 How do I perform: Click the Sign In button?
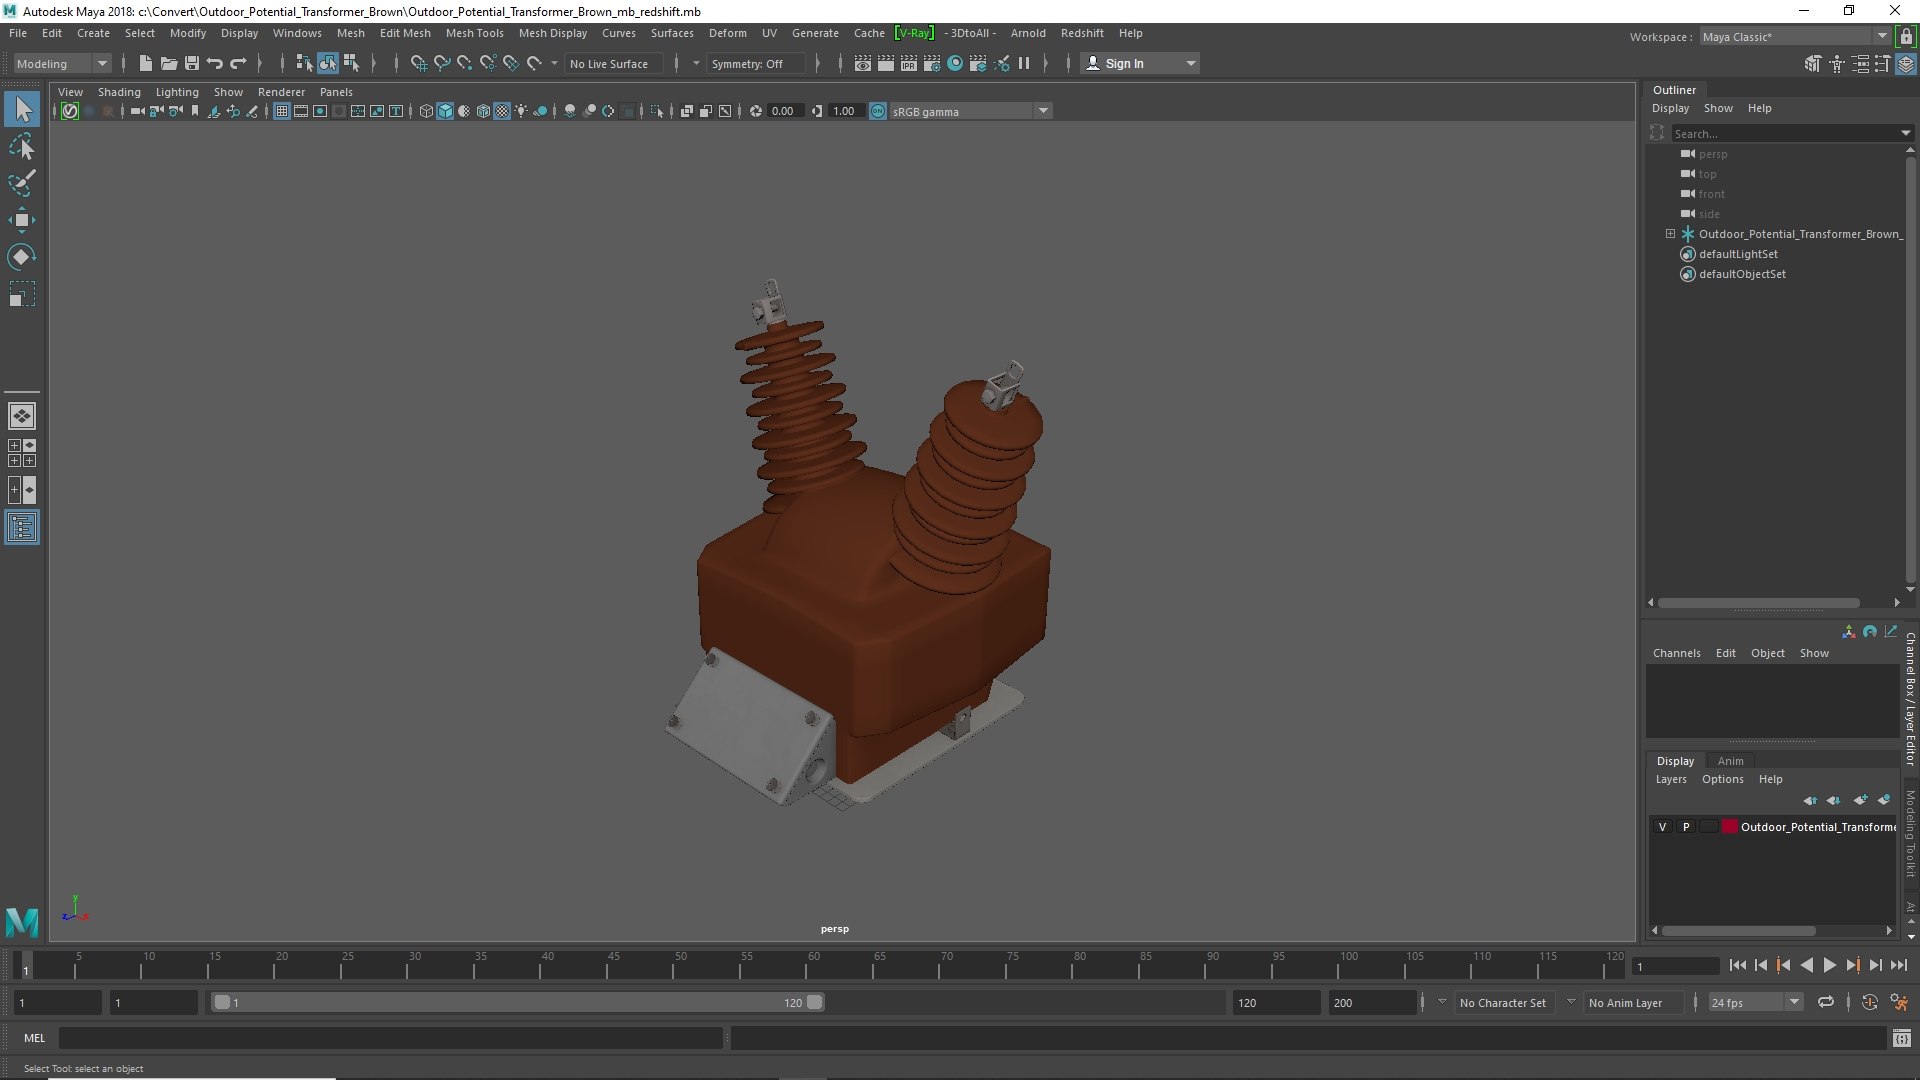(1140, 63)
